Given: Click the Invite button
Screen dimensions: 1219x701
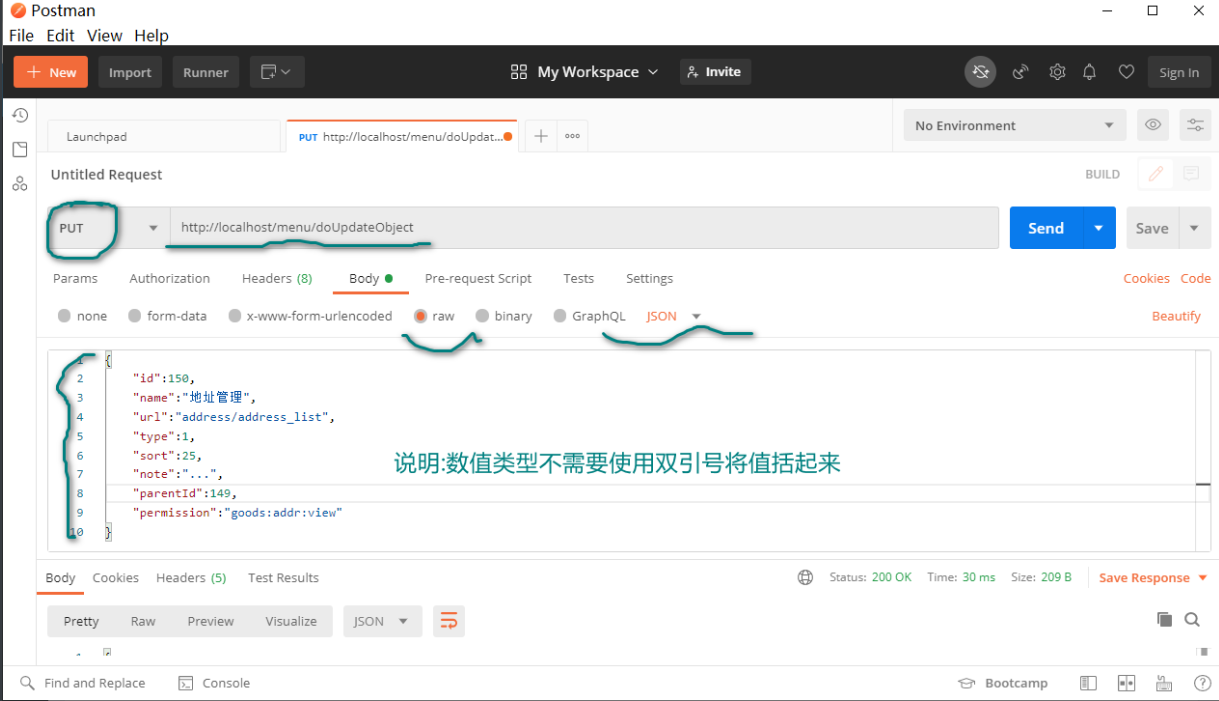Looking at the screenshot, I should tap(715, 72).
